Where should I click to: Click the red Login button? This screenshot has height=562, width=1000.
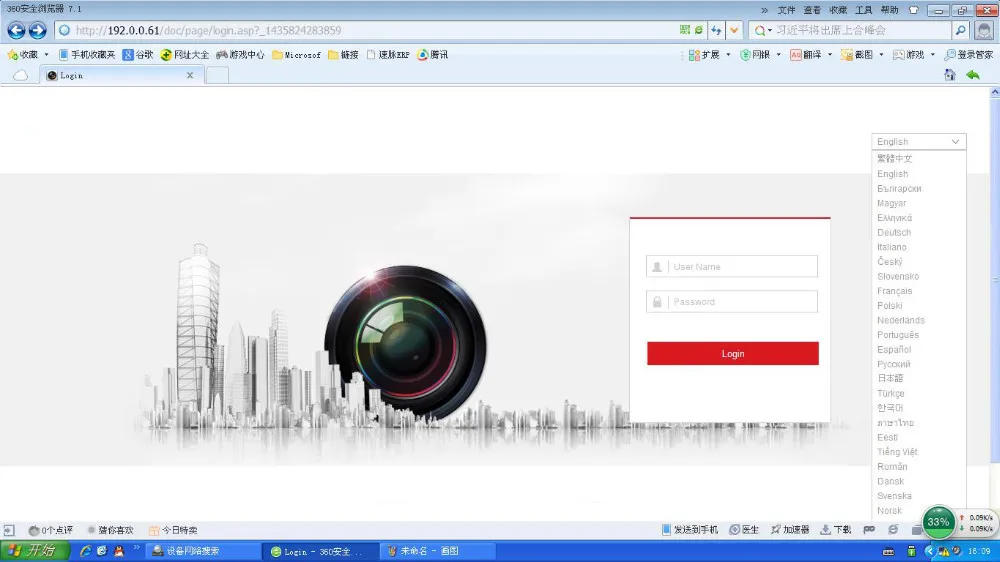[x=733, y=353]
